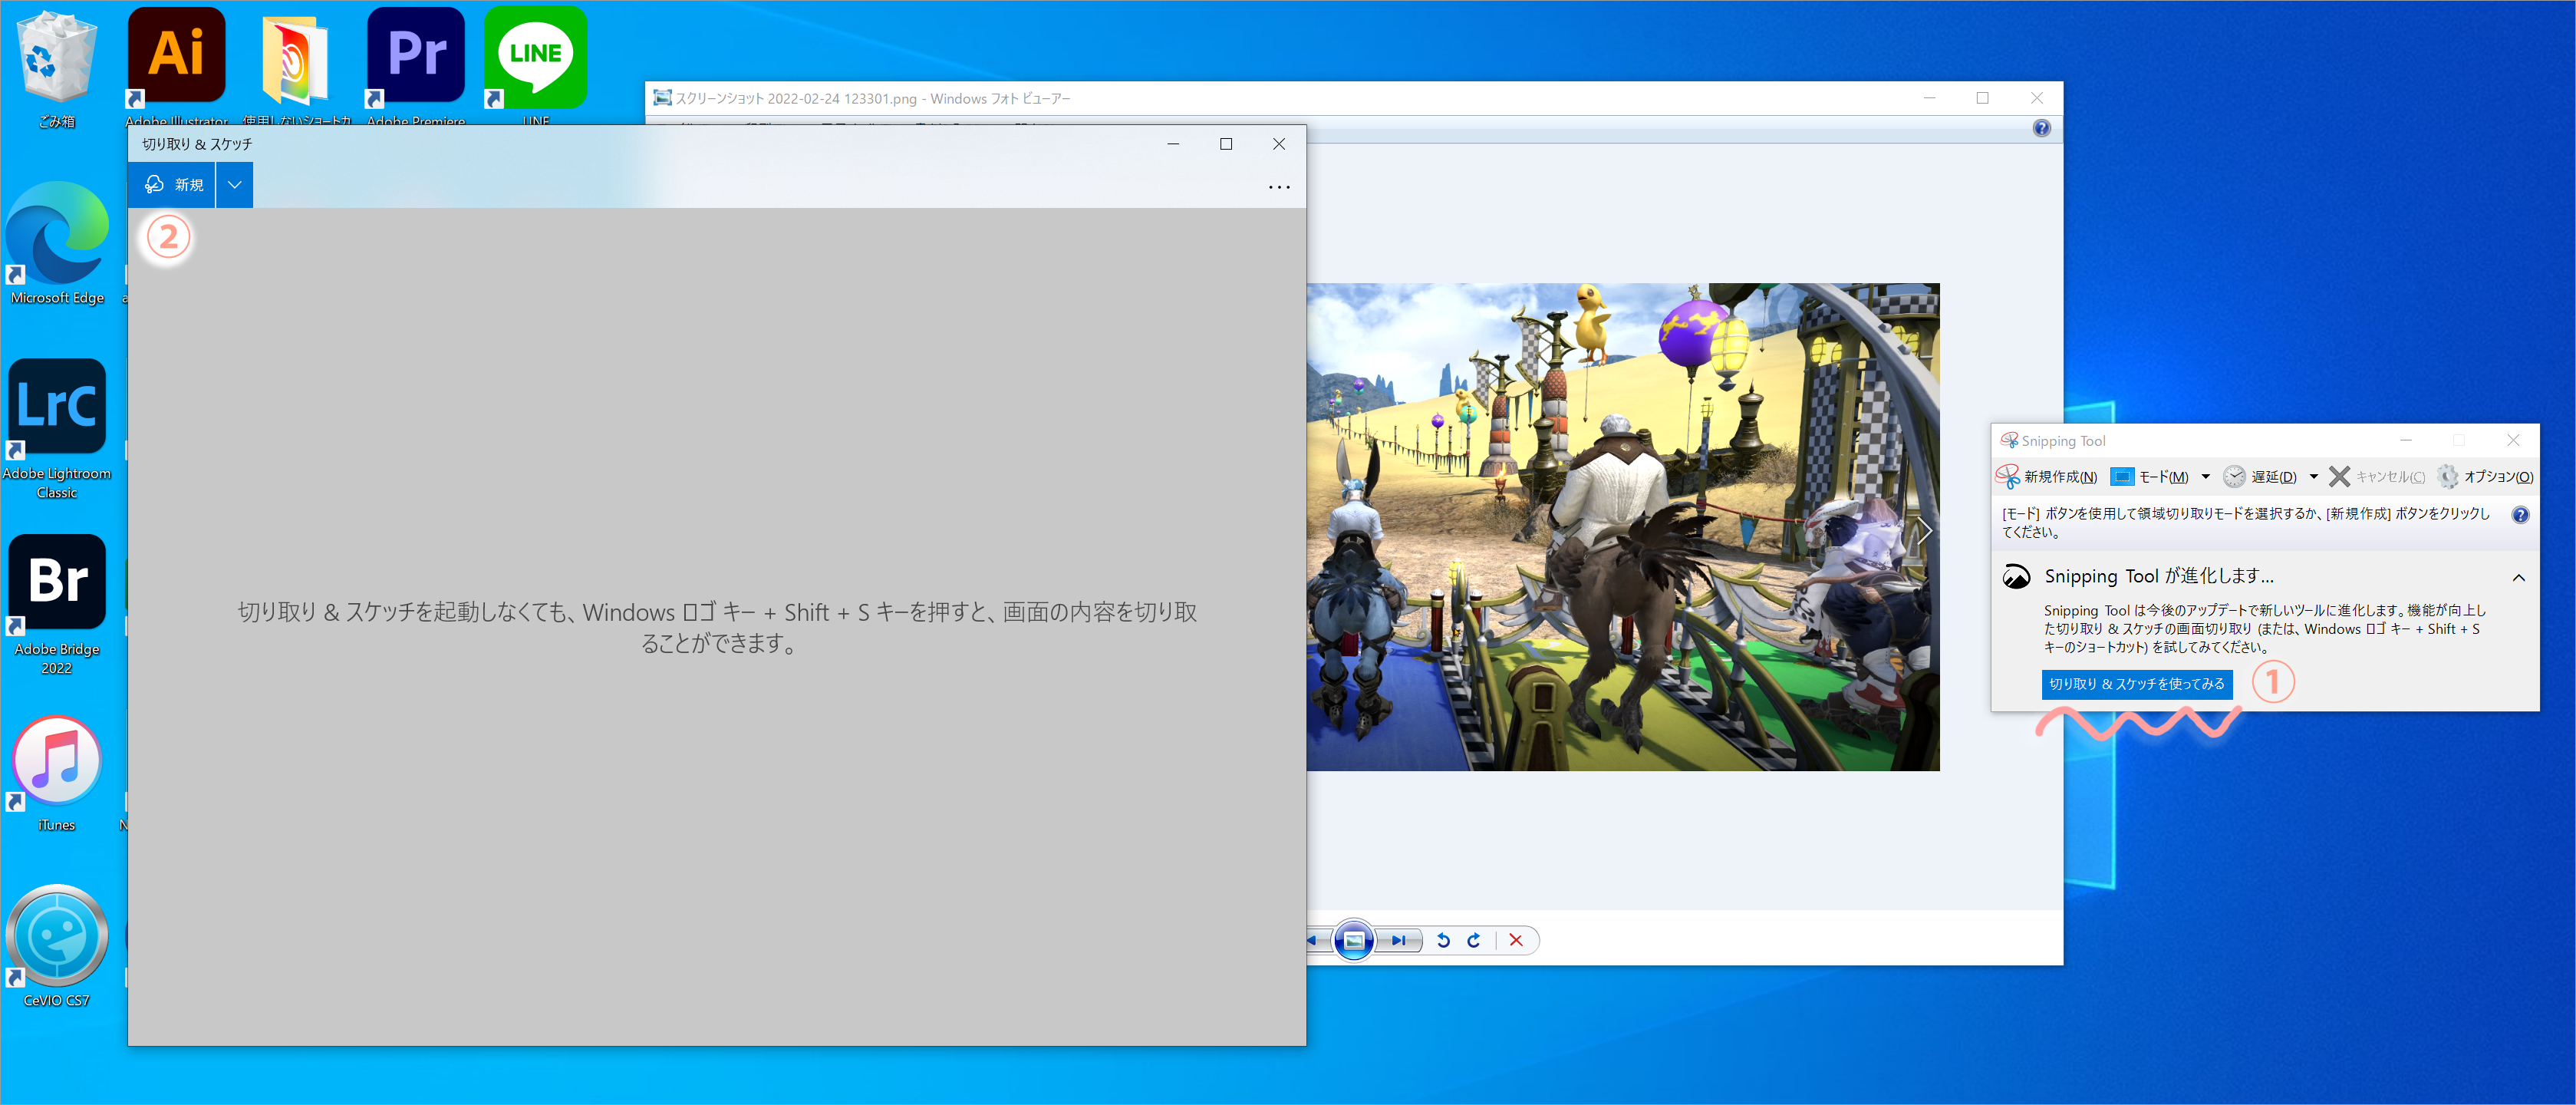Viewport: 2576px width, 1105px height.
Task: Collapse the Snipping Tool が進化します section
Action: pyautogui.click(x=2518, y=578)
